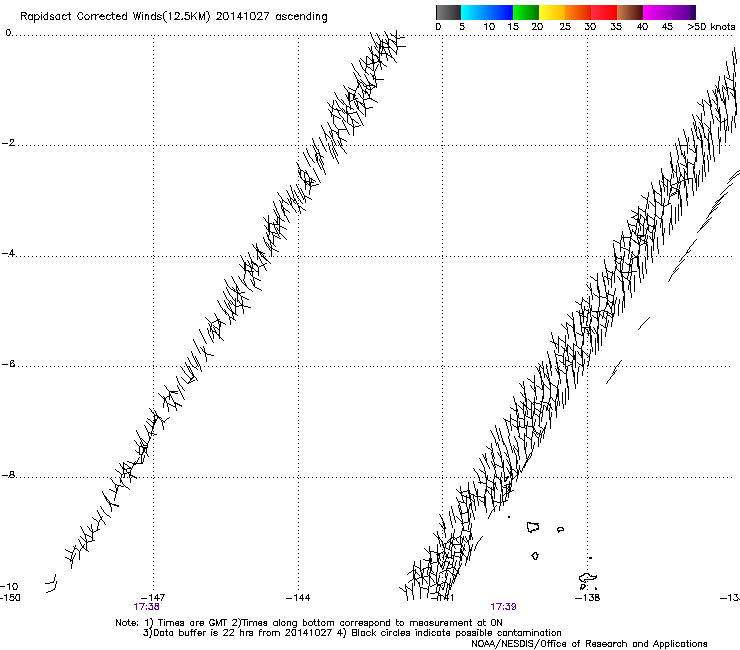The width and height of the screenshot is (740, 650).
Task: Click the blue 10-15 knots legend swatch
Action: coord(499,12)
